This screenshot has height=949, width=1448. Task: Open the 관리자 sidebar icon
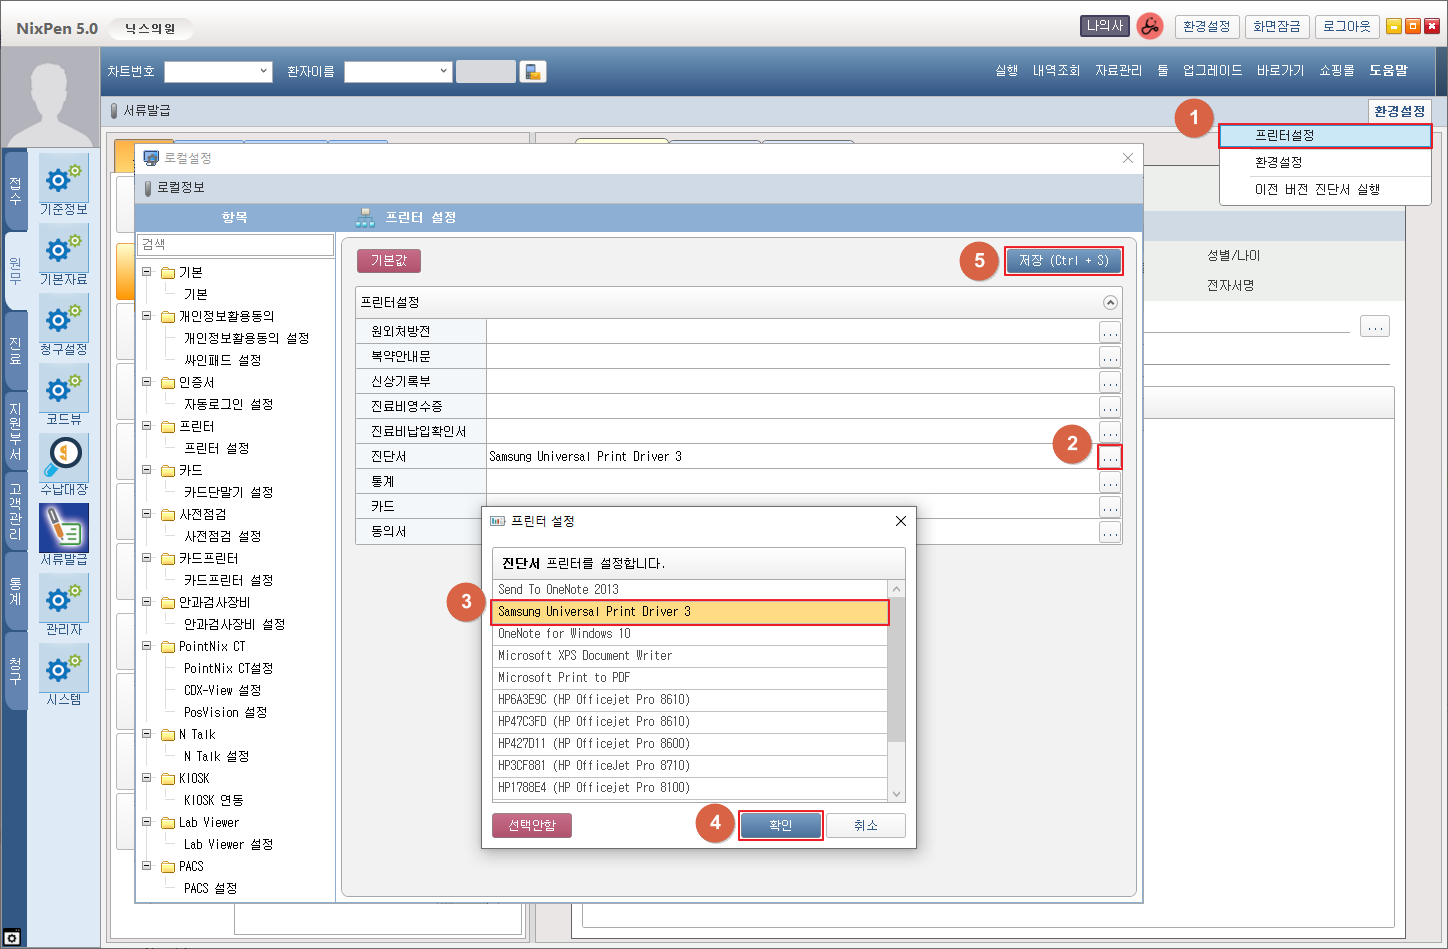[x=64, y=598]
